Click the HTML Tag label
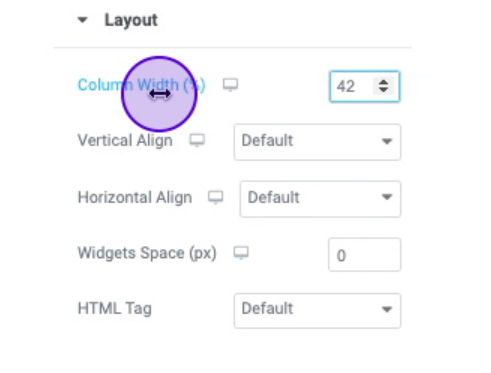The height and width of the screenshot is (373, 491). click(x=115, y=309)
